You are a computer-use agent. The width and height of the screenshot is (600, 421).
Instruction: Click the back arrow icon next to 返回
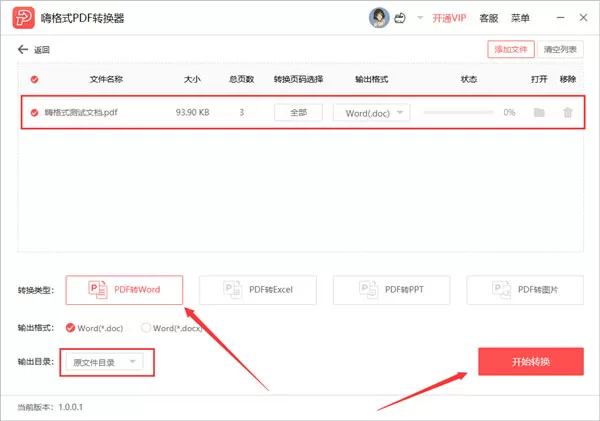(x=23, y=49)
